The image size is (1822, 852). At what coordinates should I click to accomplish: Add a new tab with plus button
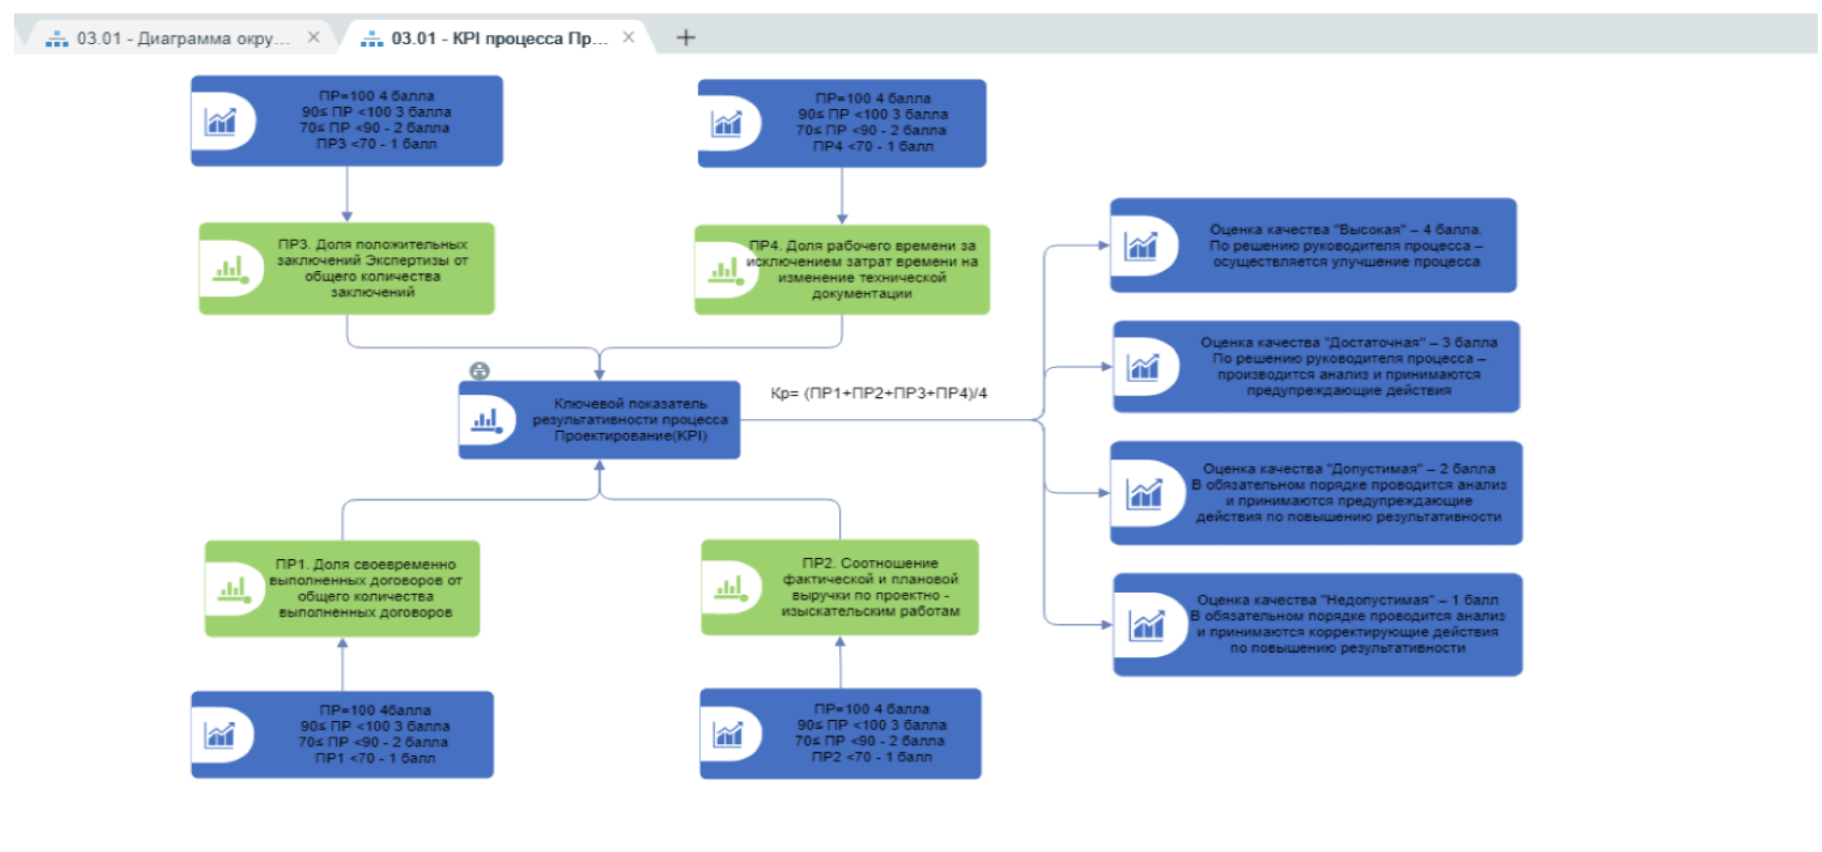click(x=685, y=38)
